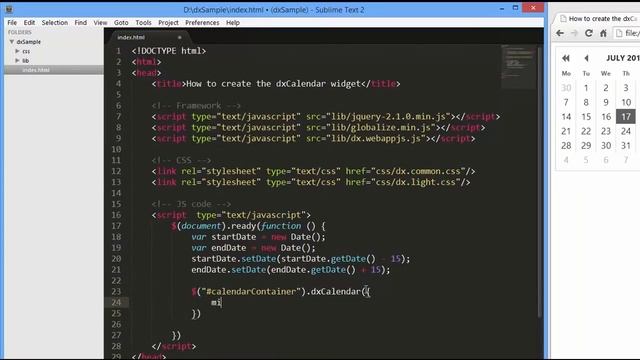Select day 31 in the calendar

click(x=626, y=145)
